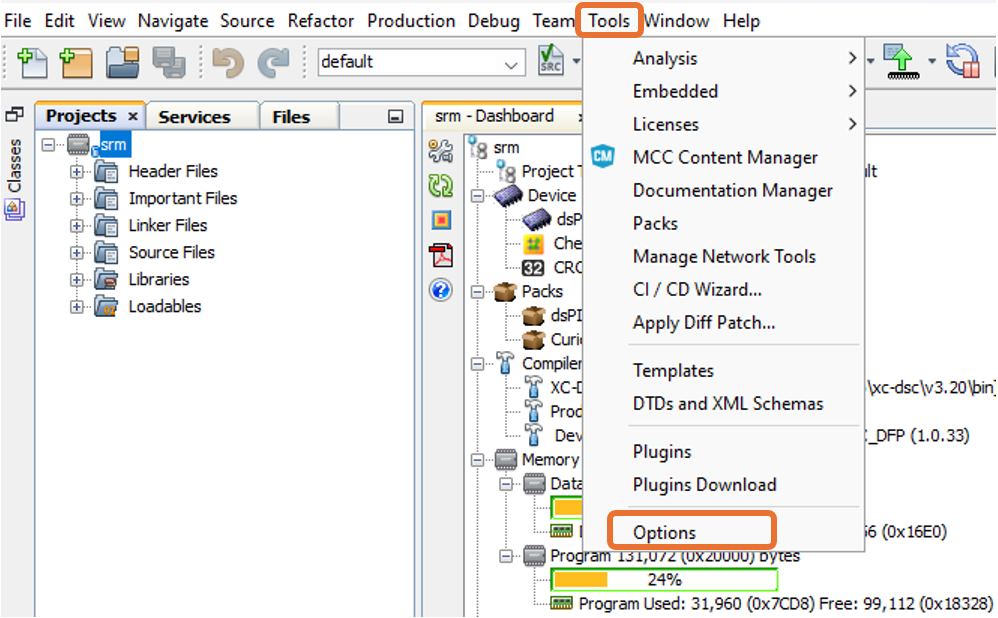Click the Memory chip icon in dashboard

(506, 460)
